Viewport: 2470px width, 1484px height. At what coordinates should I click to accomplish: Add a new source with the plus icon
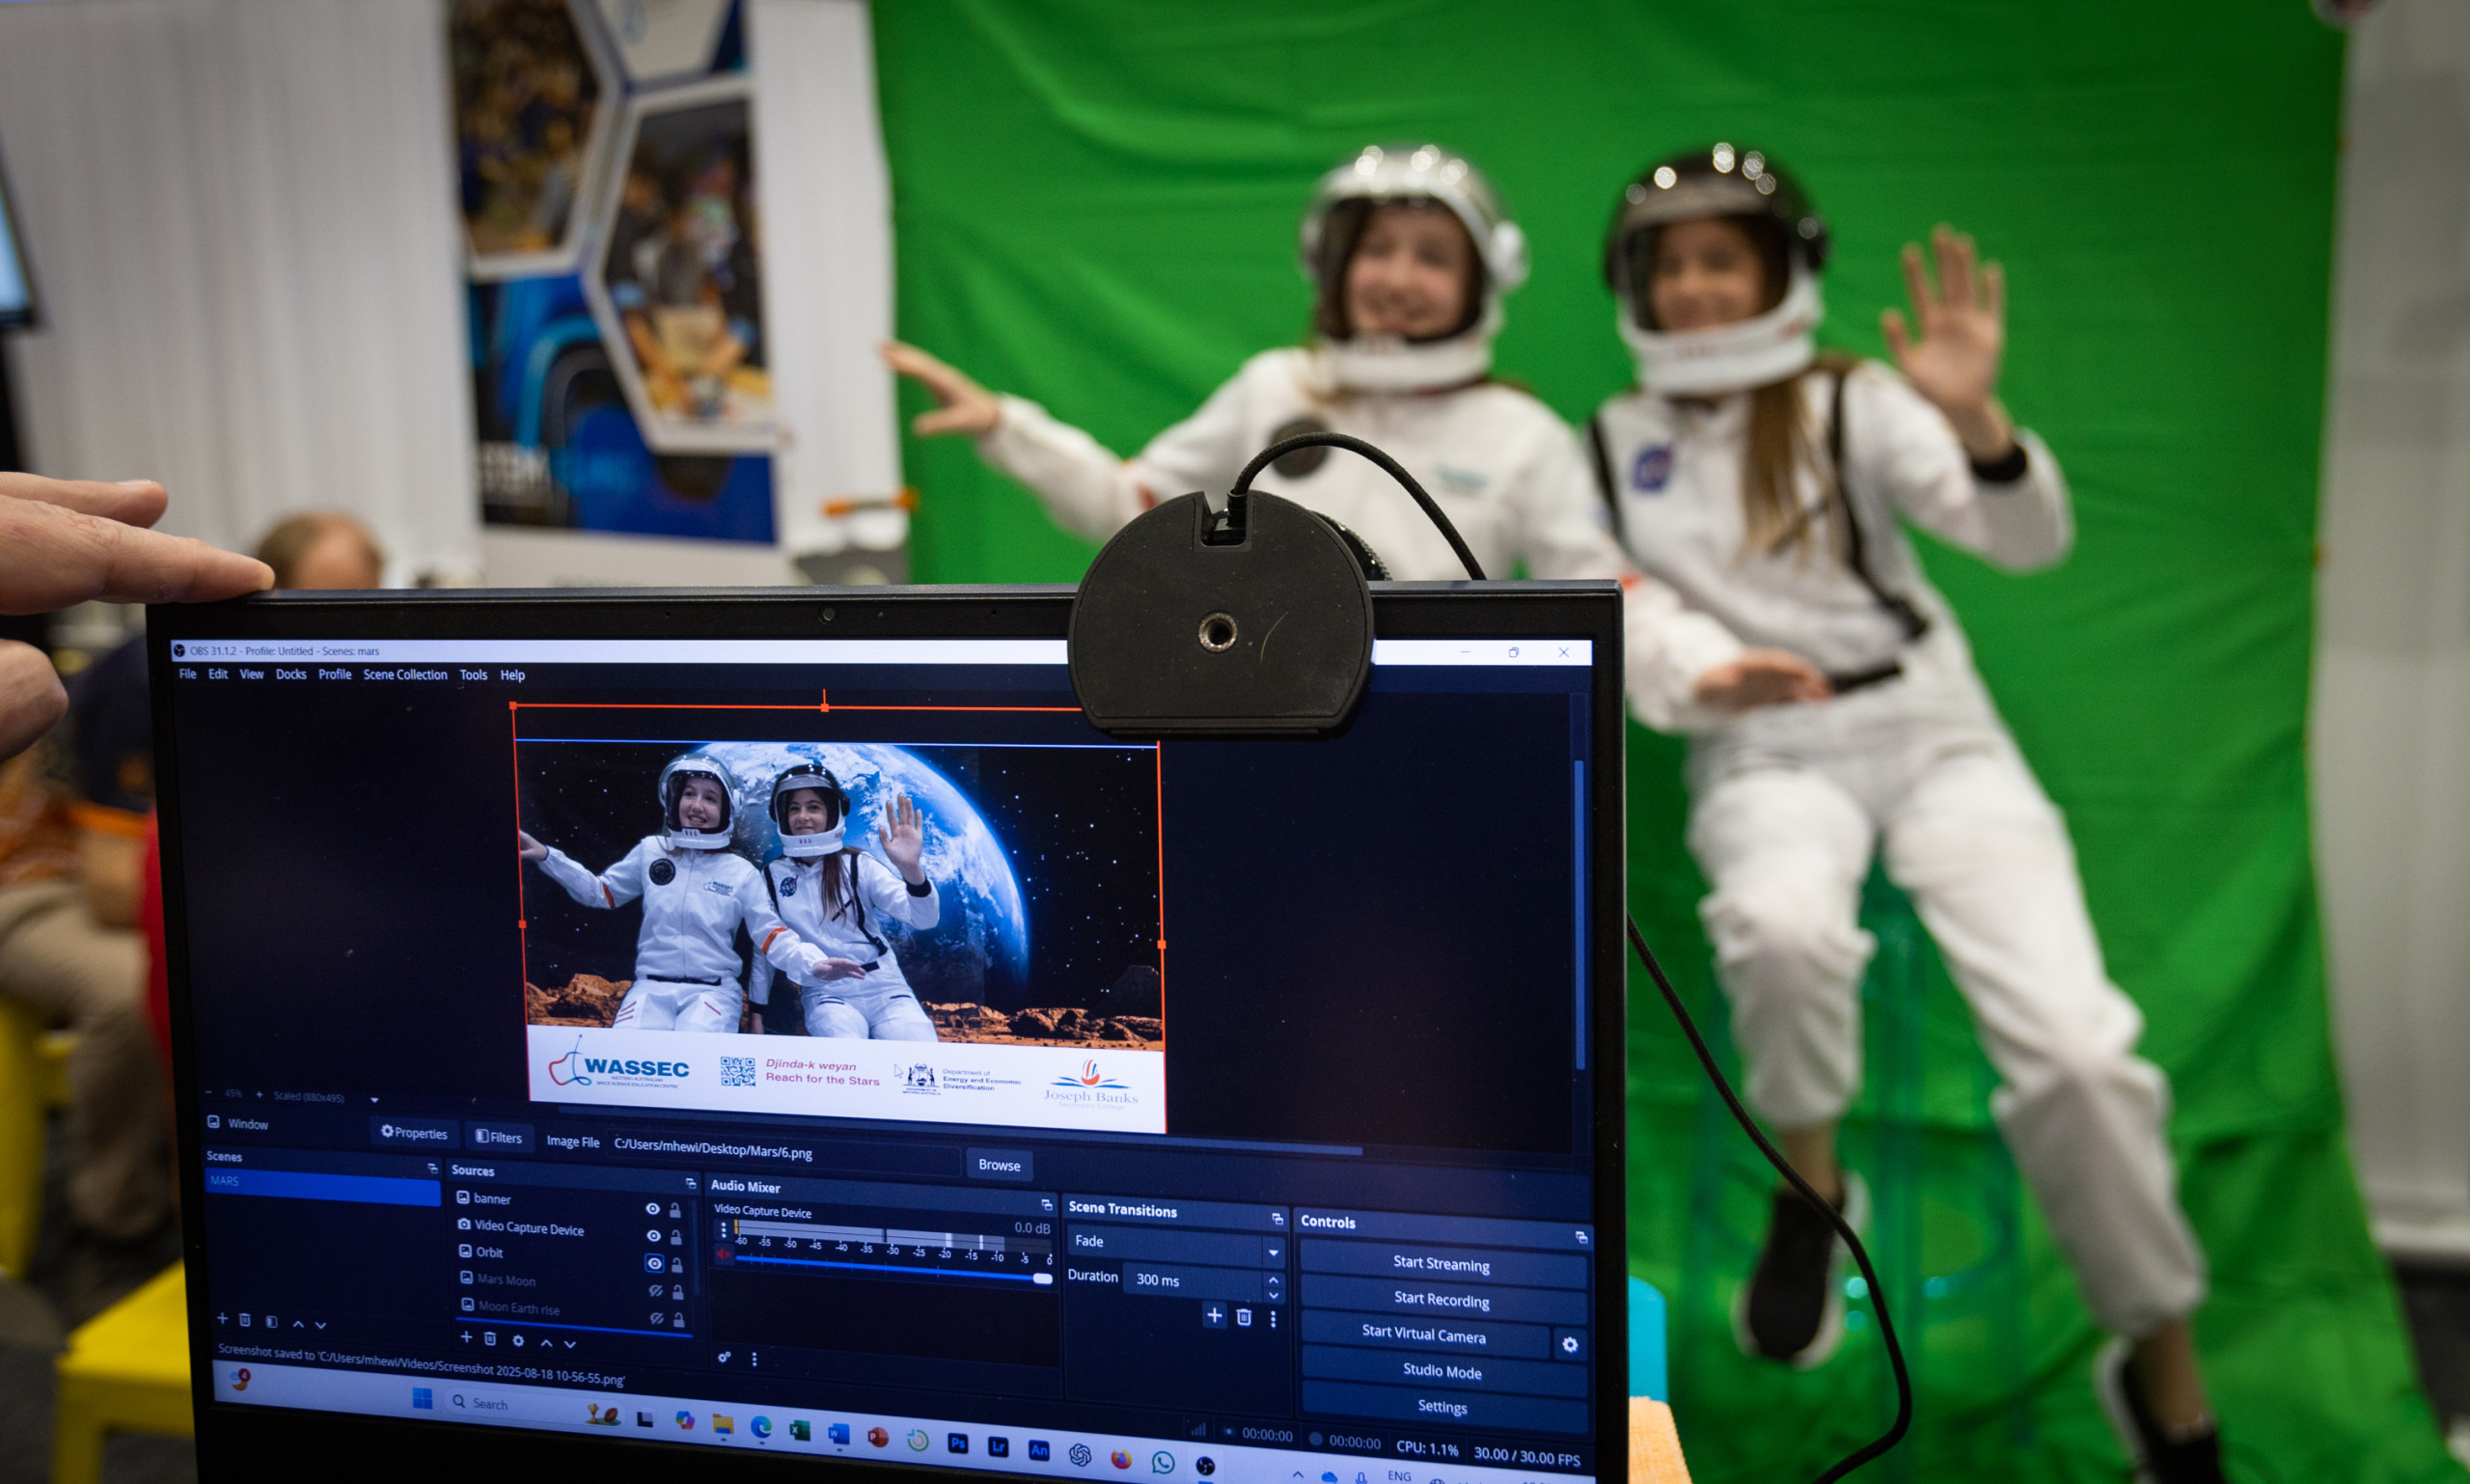click(x=466, y=1337)
